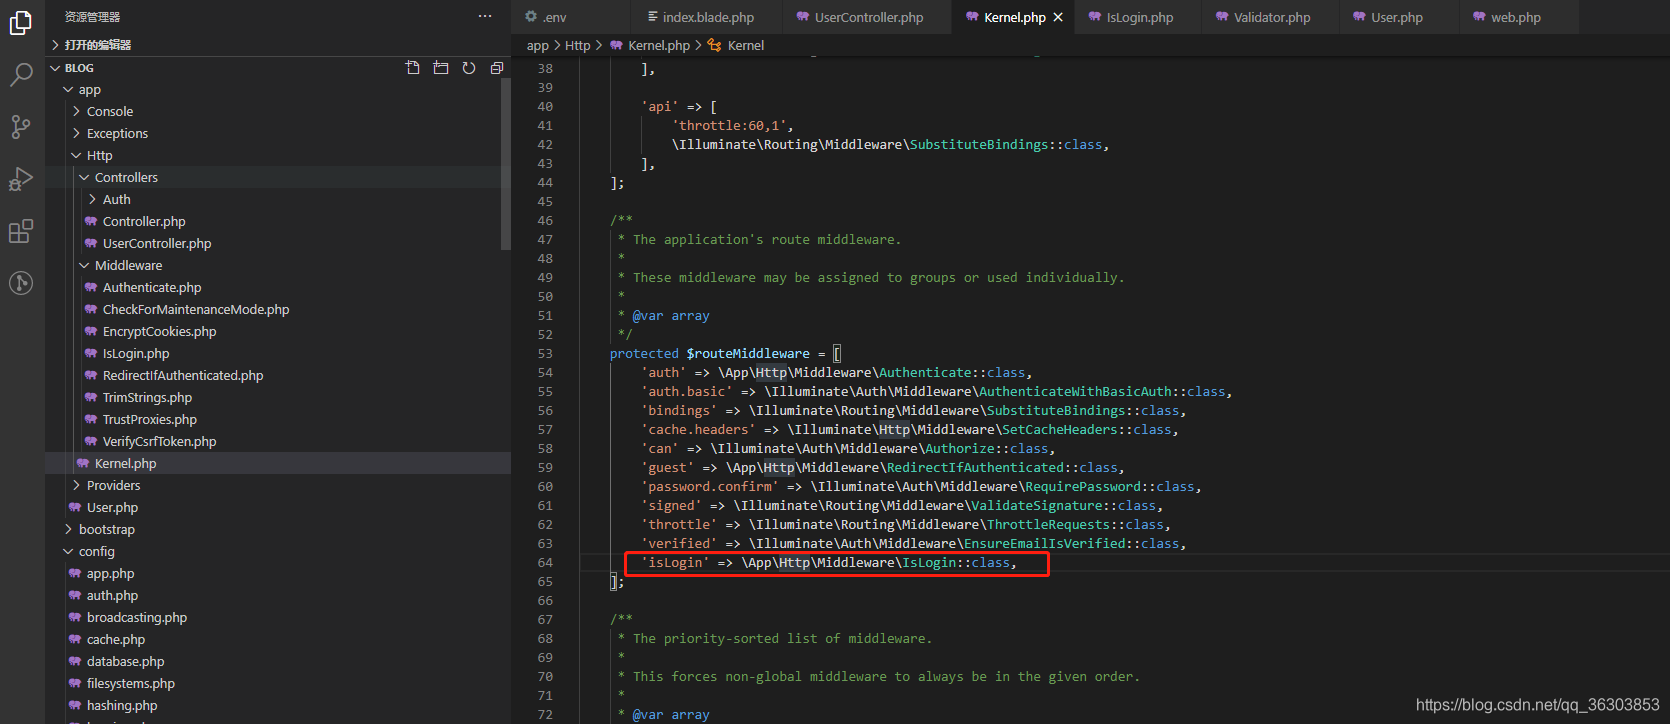Click the $routeMiddleware variable in code
Viewport: 1670px width, 724px height.
[748, 353]
